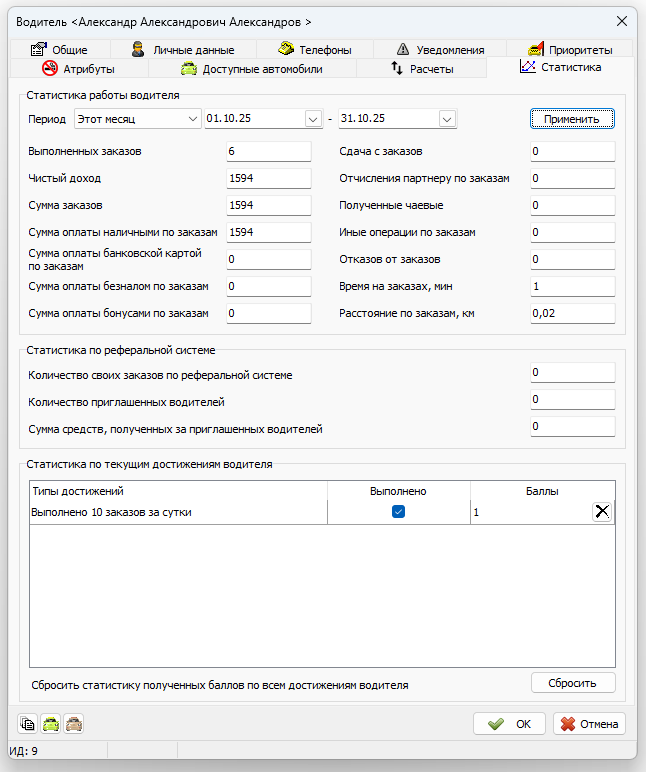
Task: Open the end date picker for 31.10.25
Action: click(447, 119)
